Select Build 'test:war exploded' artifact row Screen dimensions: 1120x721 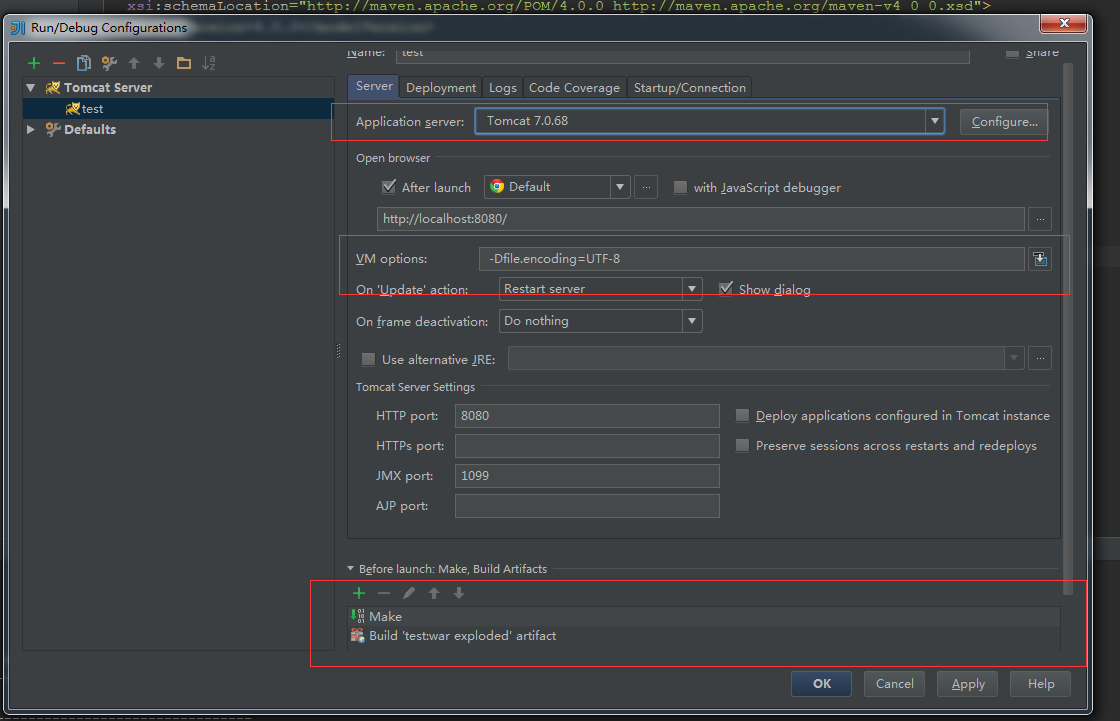coord(704,635)
